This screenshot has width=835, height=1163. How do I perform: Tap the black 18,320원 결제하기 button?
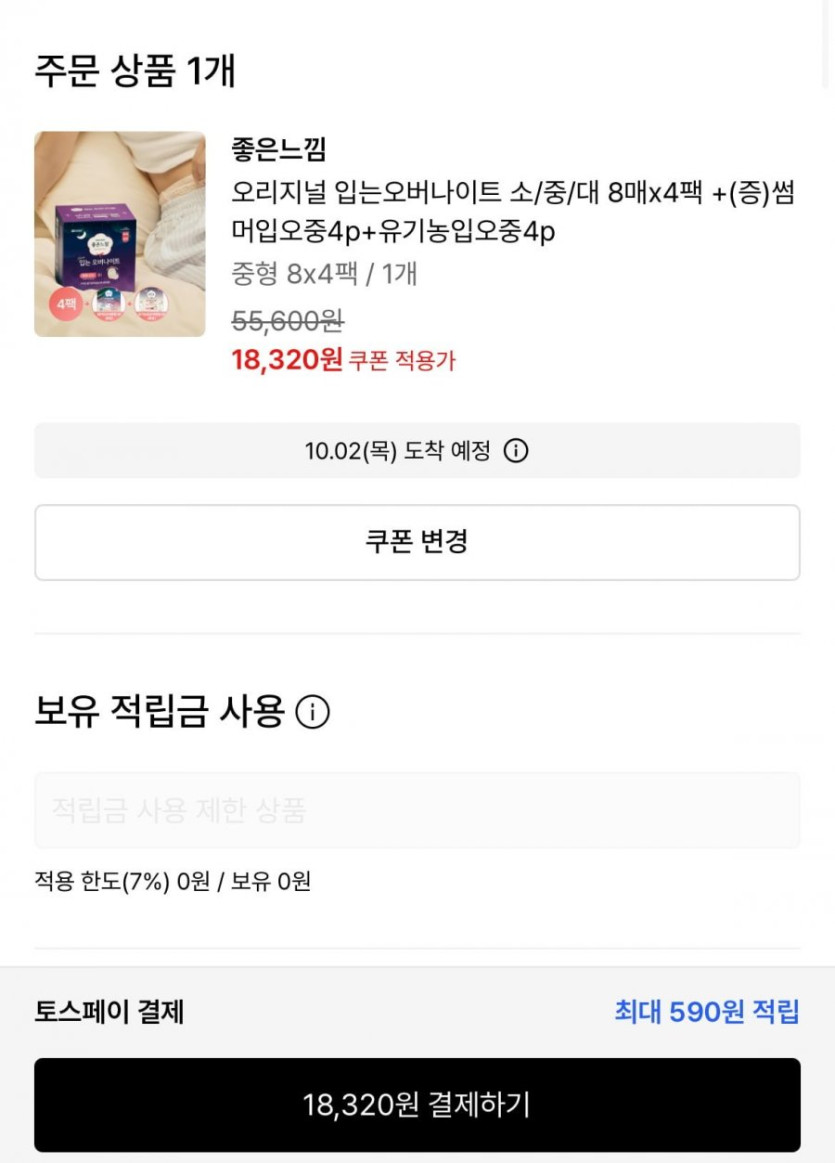(x=417, y=1105)
